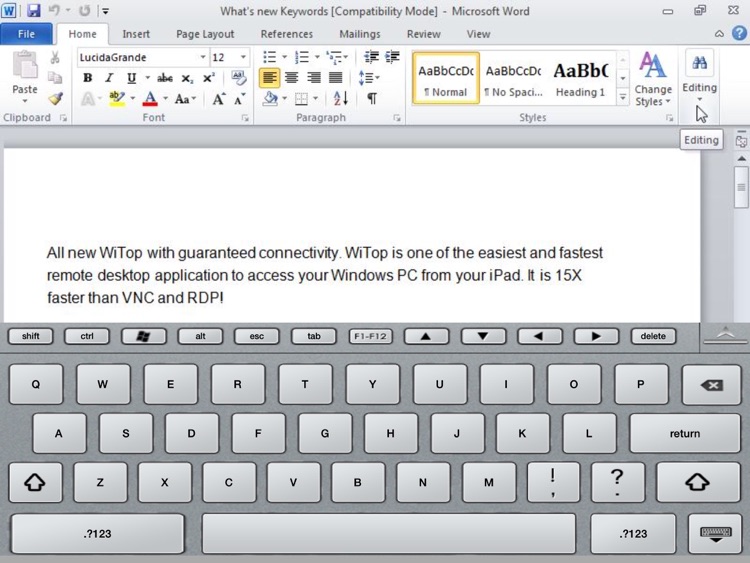
Task: Apply the Heading 1 style
Action: point(581,78)
